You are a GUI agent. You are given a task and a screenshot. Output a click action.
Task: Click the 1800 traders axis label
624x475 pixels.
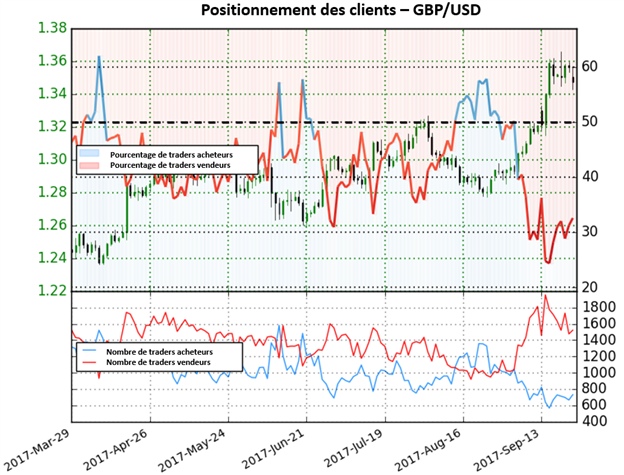(599, 307)
